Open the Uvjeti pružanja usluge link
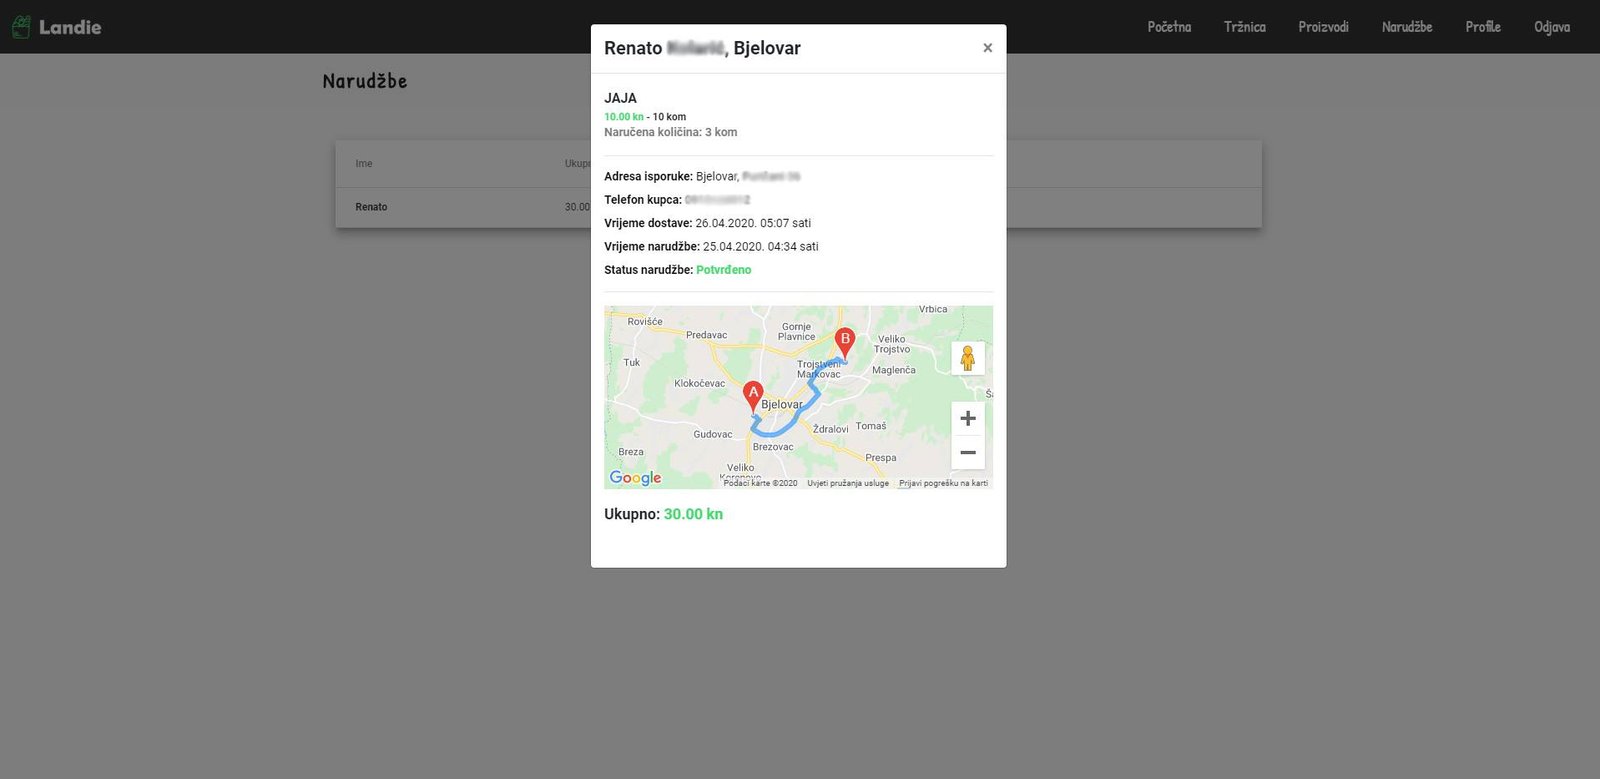Screen dimensions: 1600x779 click(848, 483)
